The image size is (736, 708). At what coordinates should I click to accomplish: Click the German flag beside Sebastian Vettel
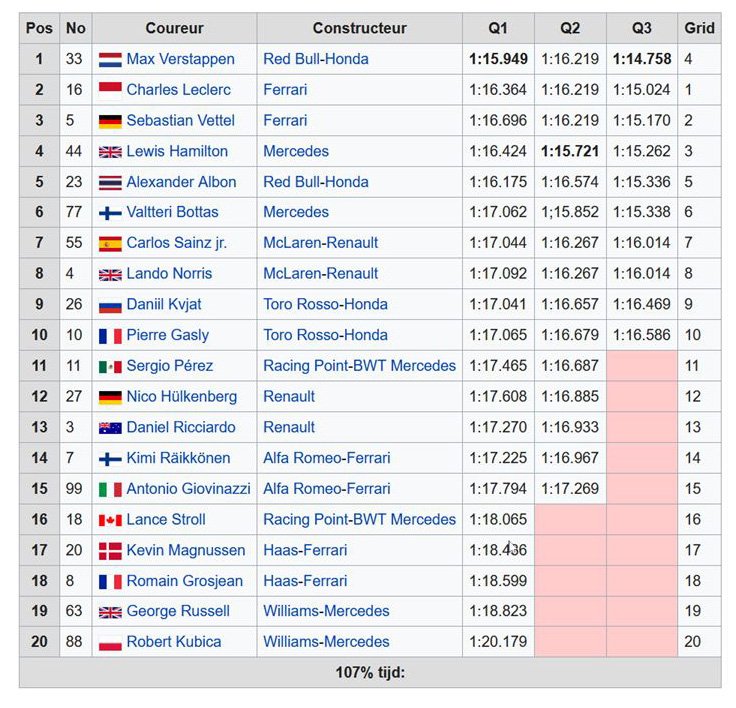point(110,121)
